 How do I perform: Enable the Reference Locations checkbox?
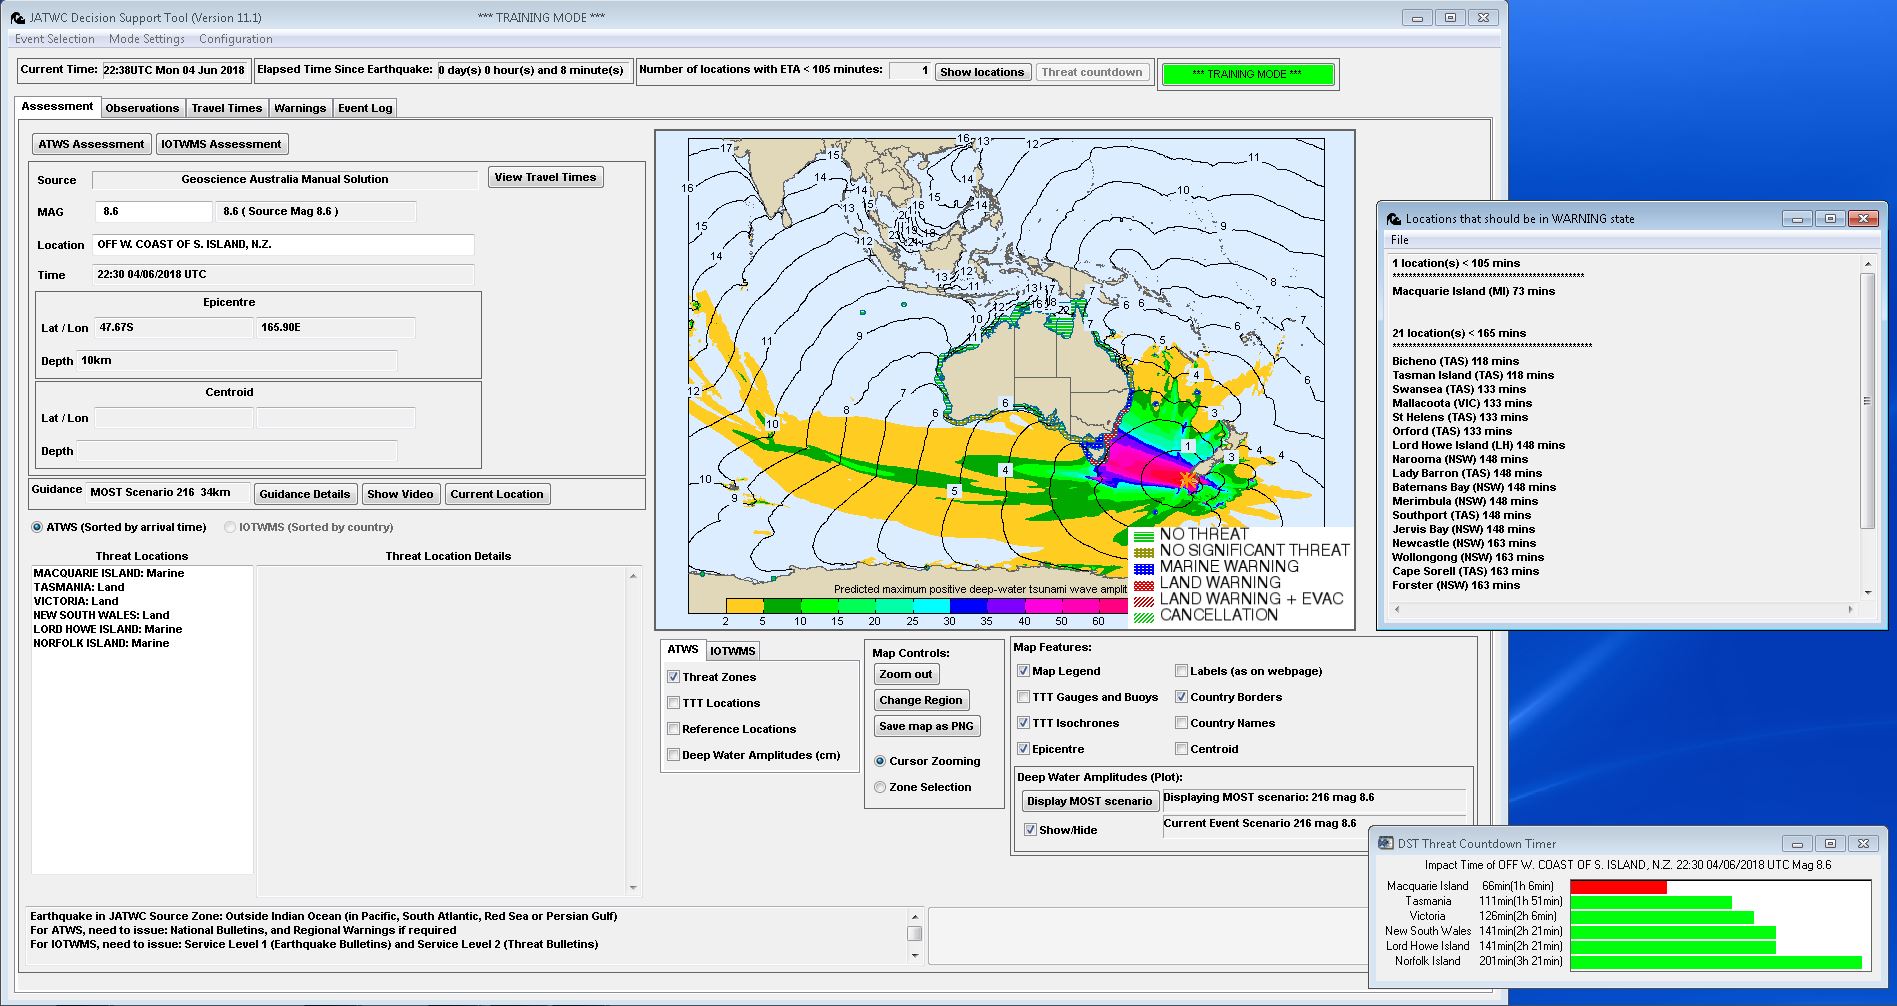tap(673, 728)
